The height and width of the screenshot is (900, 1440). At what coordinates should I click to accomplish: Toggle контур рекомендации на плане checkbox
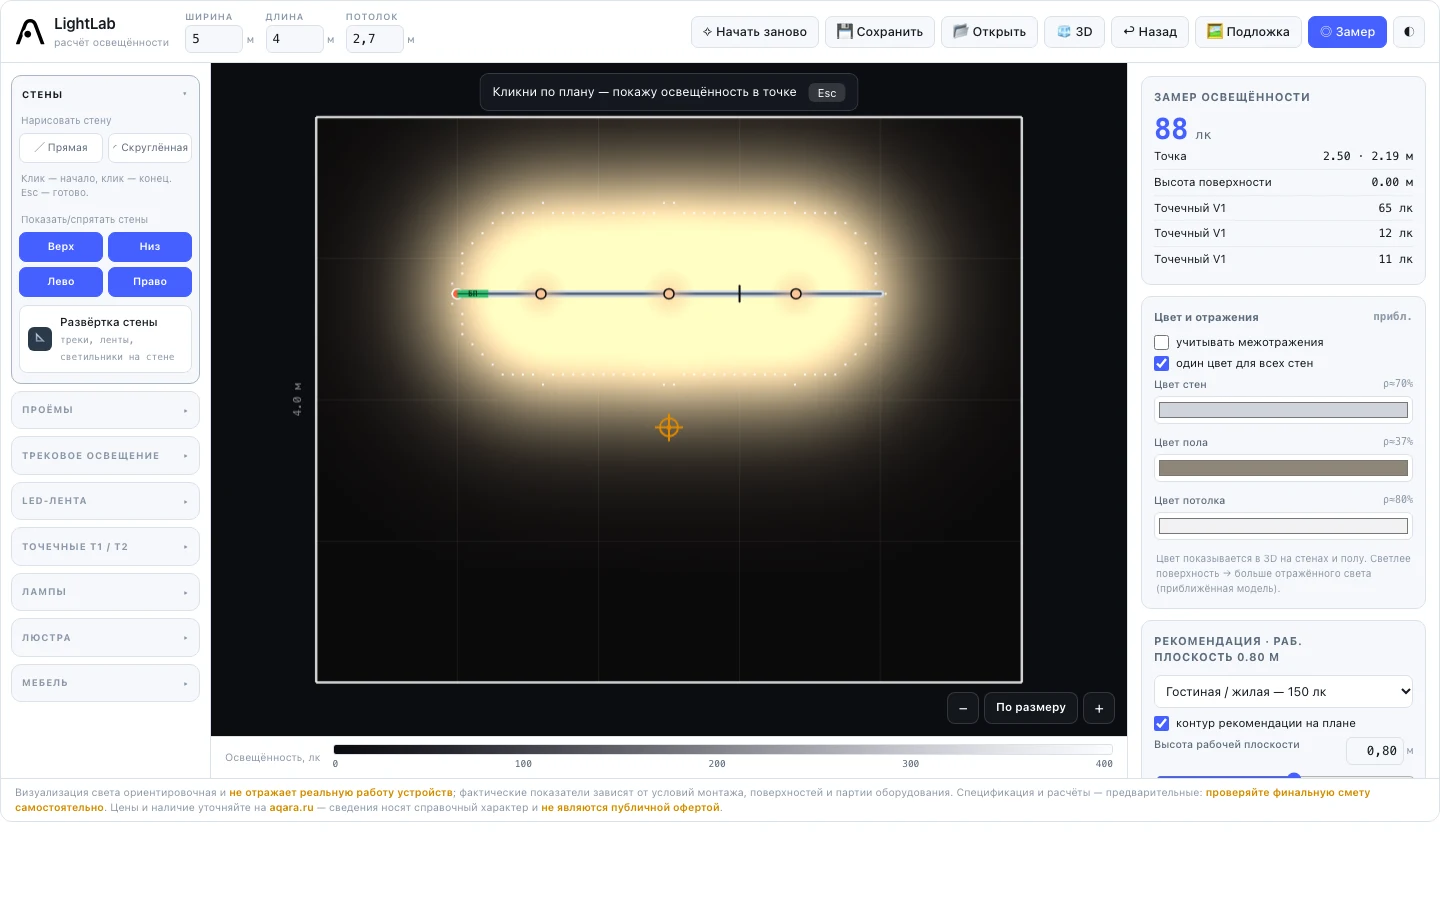pyautogui.click(x=1161, y=723)
